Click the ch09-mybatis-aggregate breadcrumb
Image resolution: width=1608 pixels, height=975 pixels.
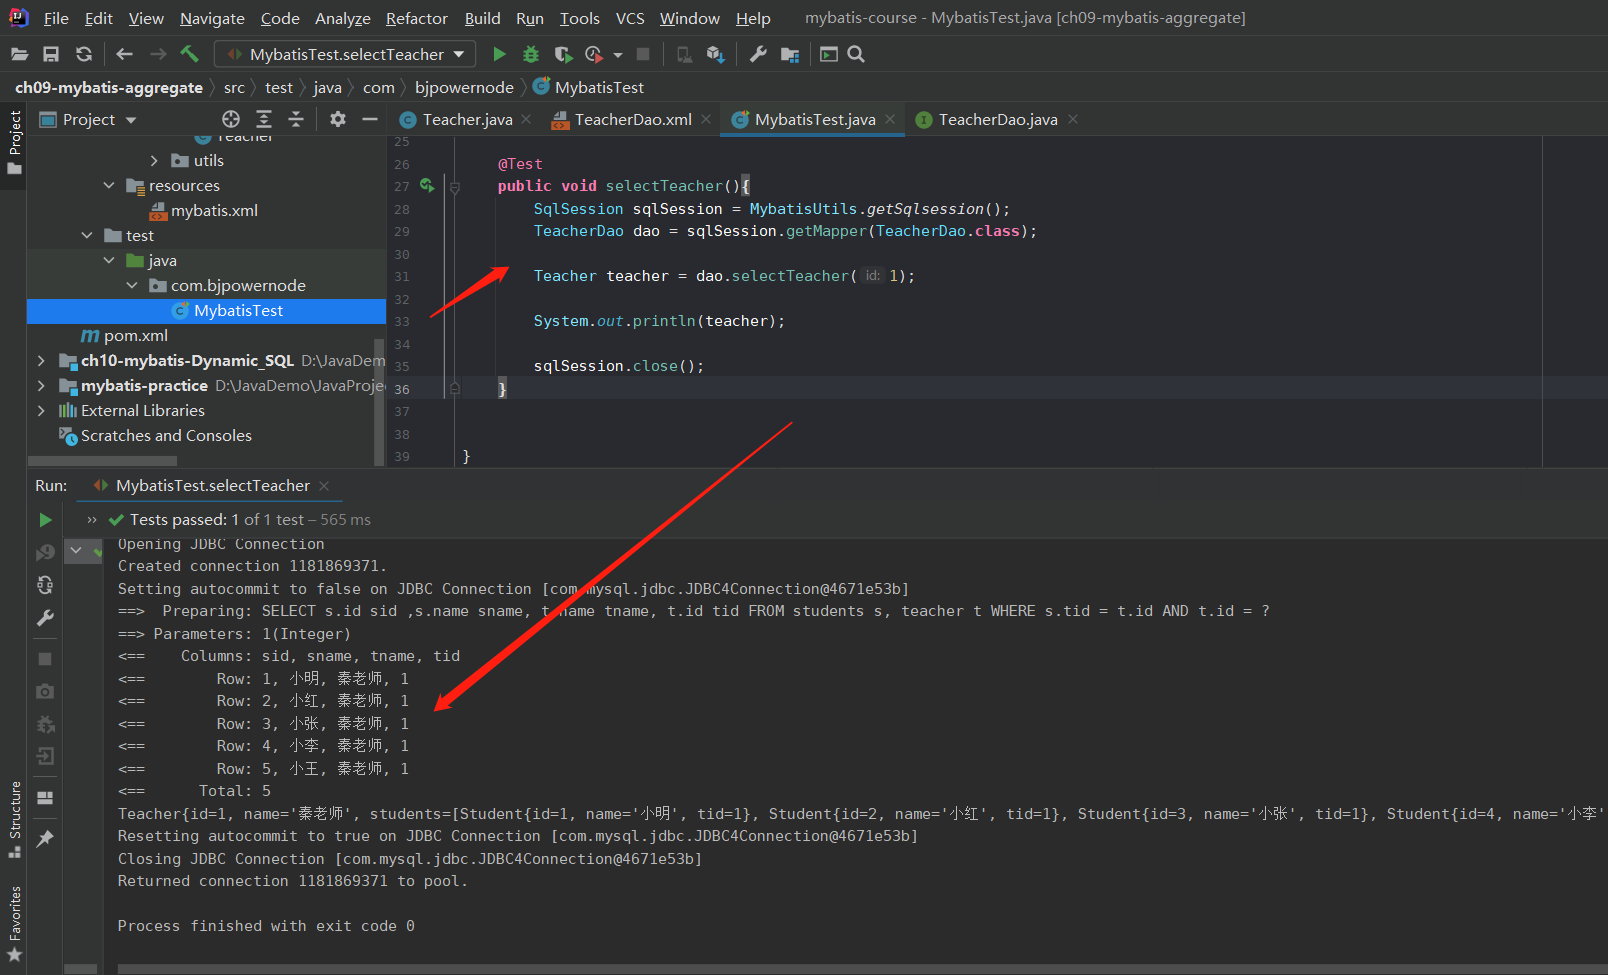pyautogui.click(x=109, y=88)
